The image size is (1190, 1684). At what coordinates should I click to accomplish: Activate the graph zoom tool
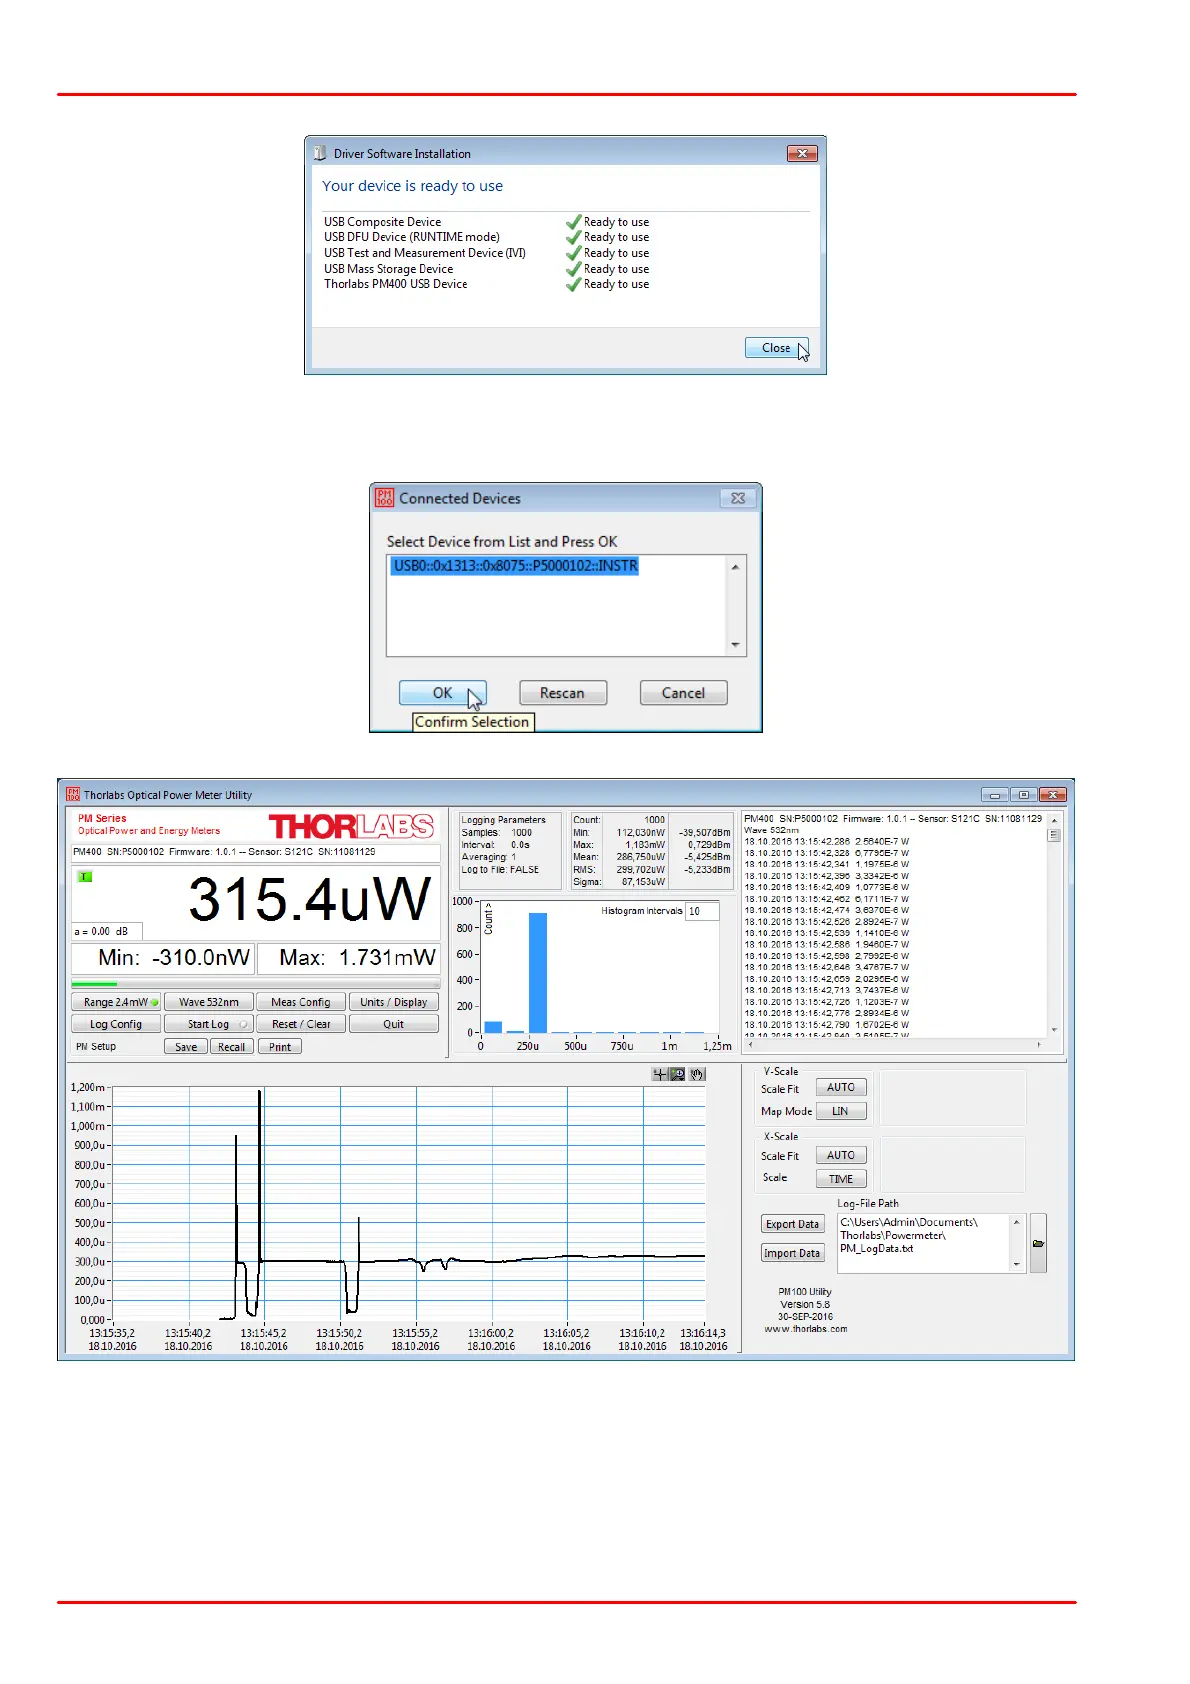(678, 1074)
